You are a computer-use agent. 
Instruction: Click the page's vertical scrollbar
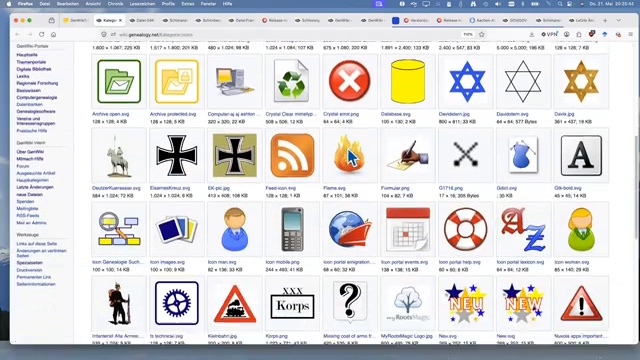tap(637, 188)
